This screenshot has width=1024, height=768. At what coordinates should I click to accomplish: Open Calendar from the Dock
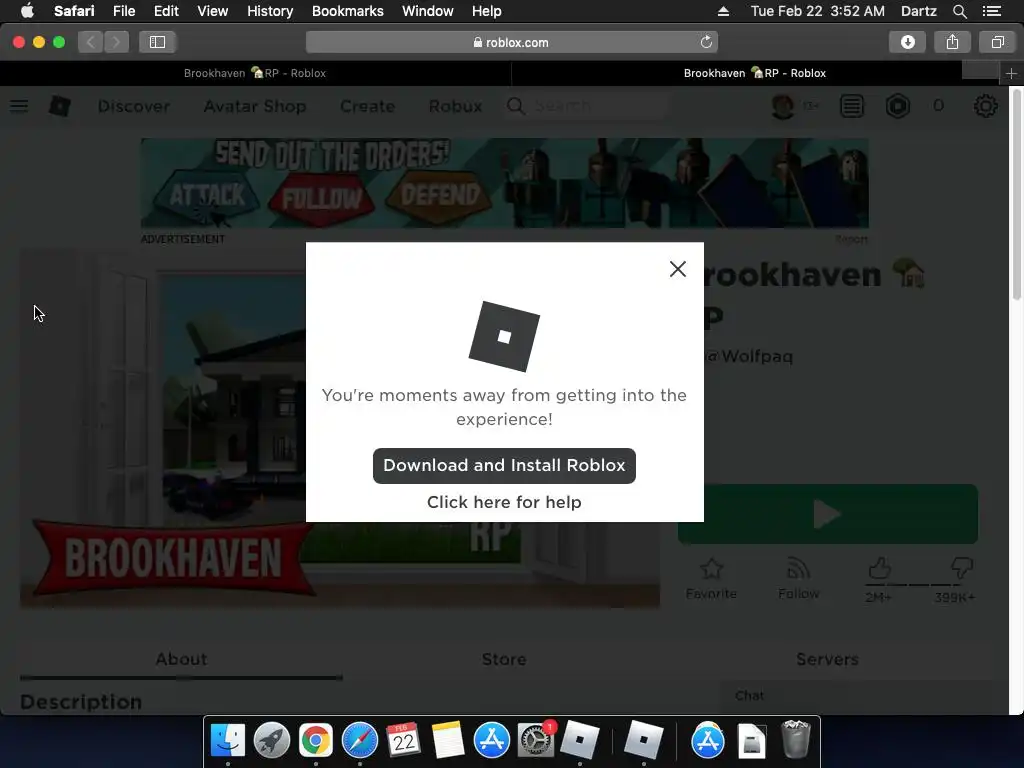click(403, 740)
